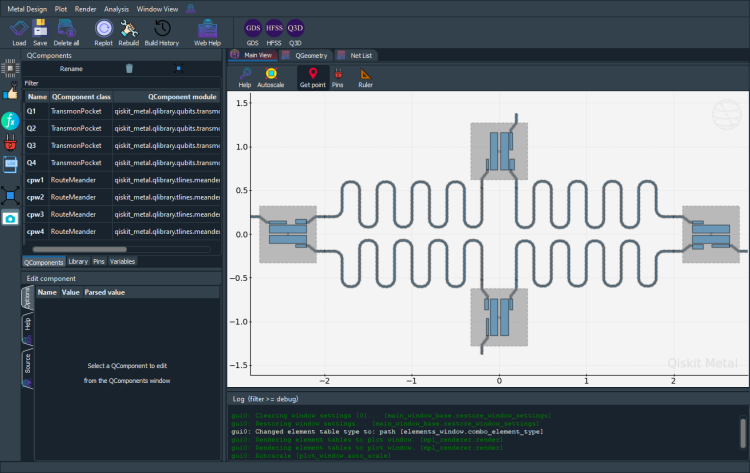Click the trash icon next to Rename
Screen dimensions: 750x473
tap(129, 68)
